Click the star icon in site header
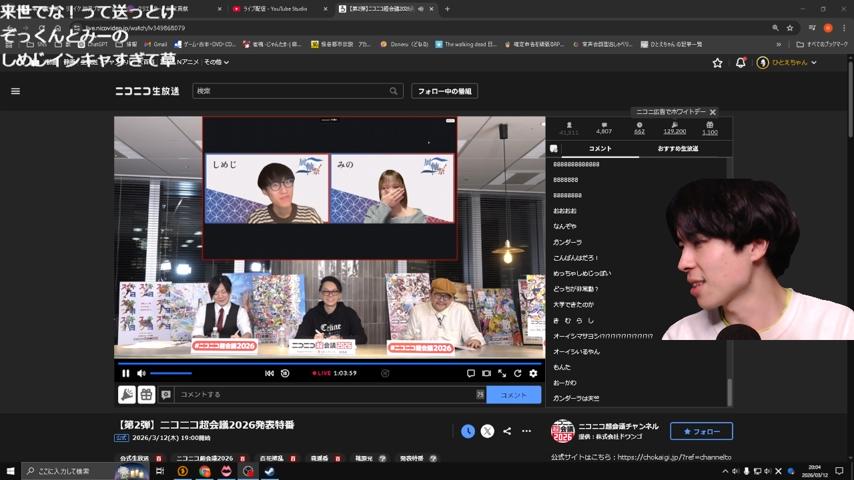Screen dimensions: 854x480 [x=718, y=63]
